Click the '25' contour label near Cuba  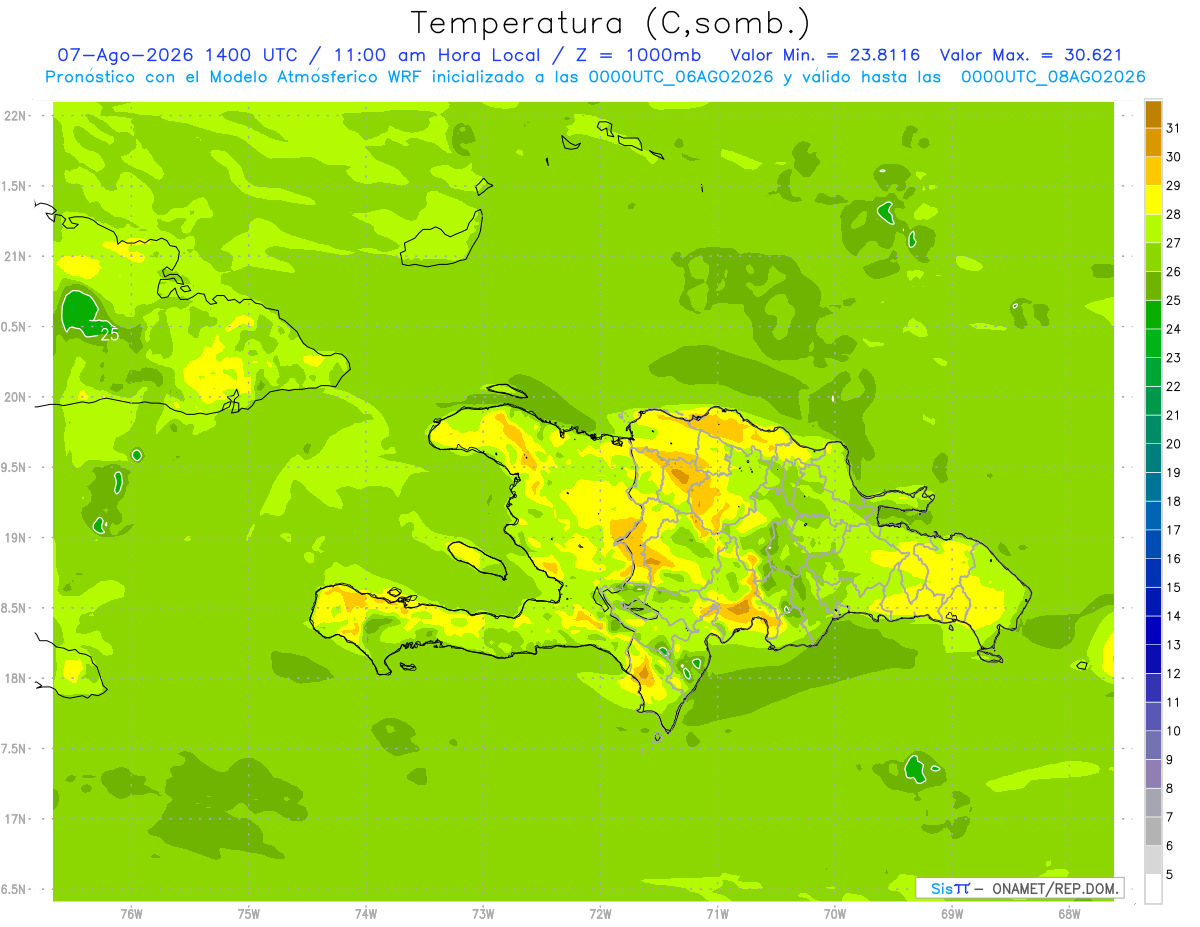(x=109, y=334)
